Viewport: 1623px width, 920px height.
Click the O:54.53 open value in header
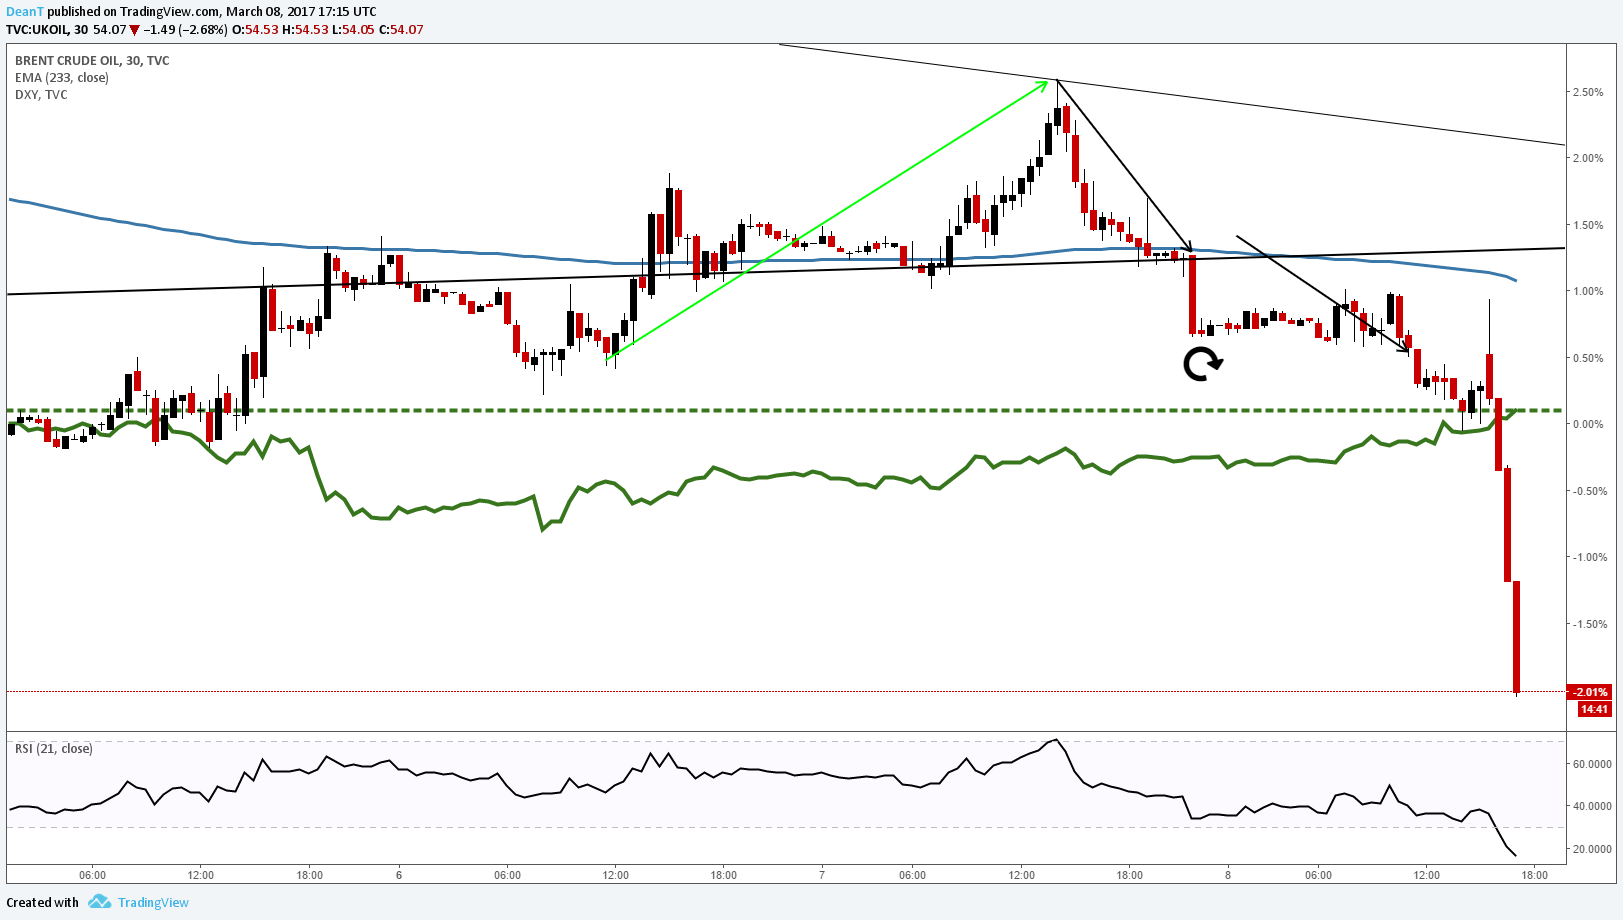click(255, 30)
